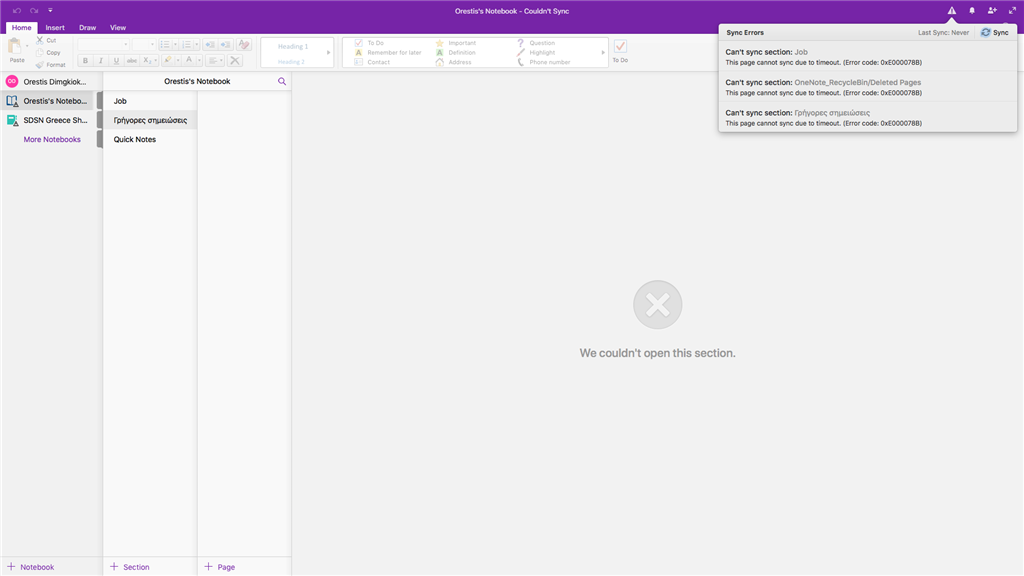Click the clear formatting eraser icon
This screenshot has width=1024, height=576.
point(244,44)
